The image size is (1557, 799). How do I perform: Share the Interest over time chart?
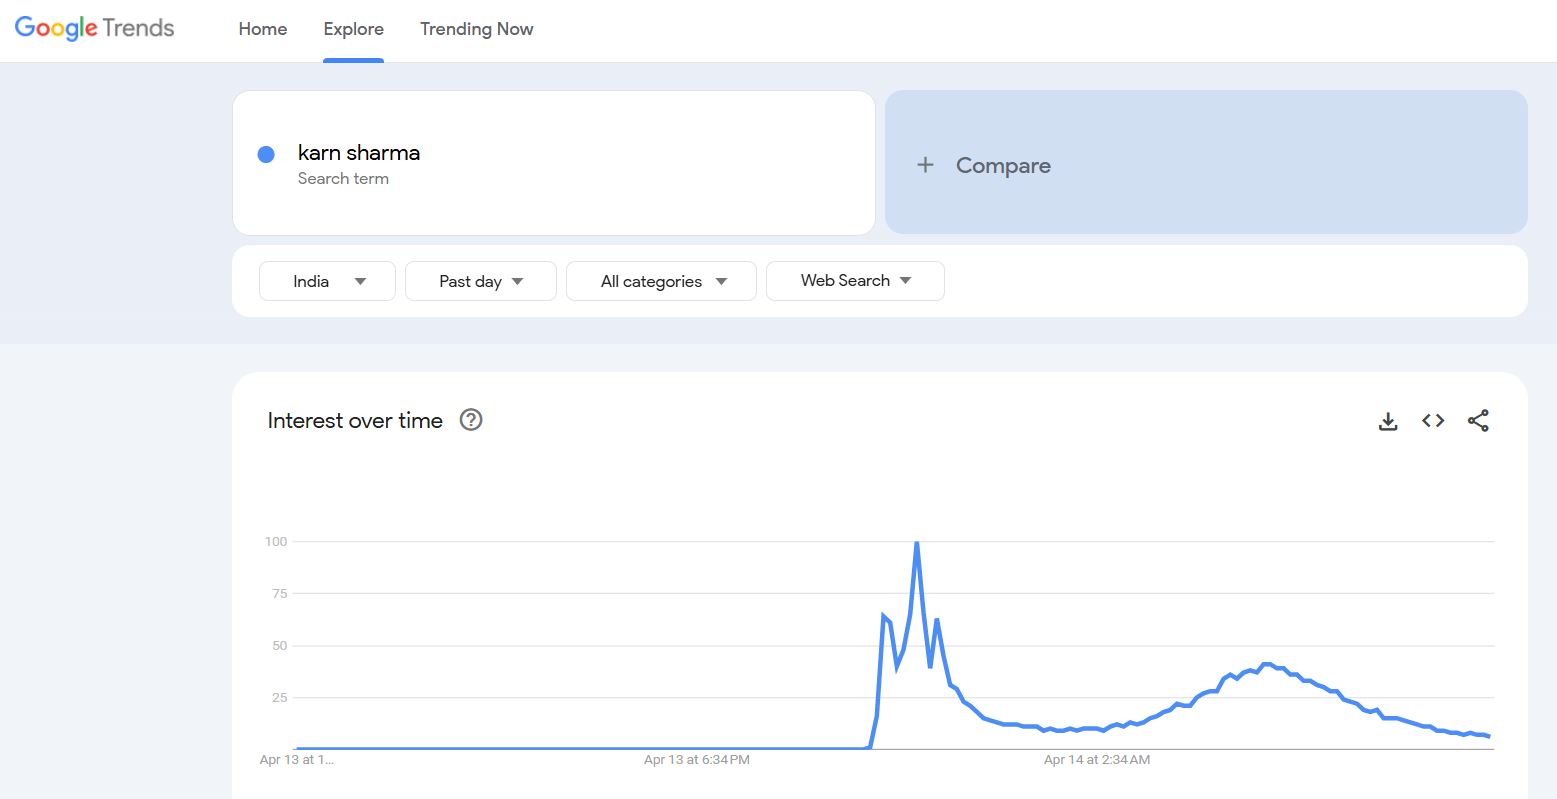click(x=1478, y=421)
